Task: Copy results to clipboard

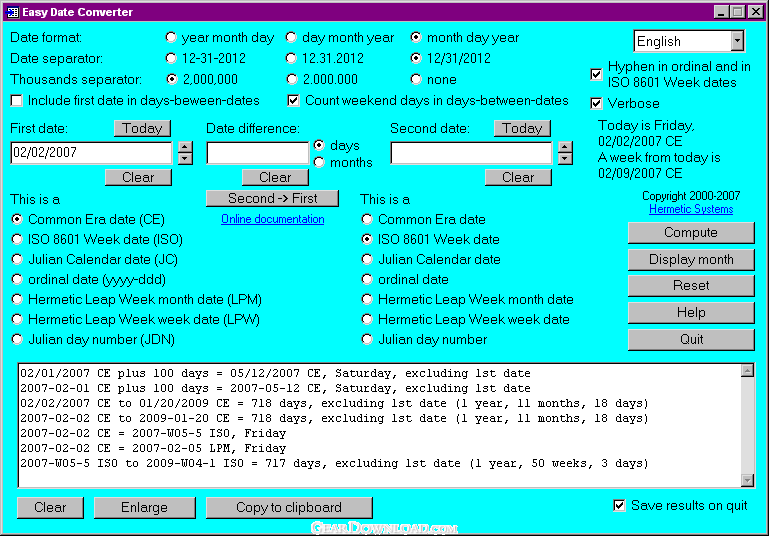Action: click(x=289, y=508)
